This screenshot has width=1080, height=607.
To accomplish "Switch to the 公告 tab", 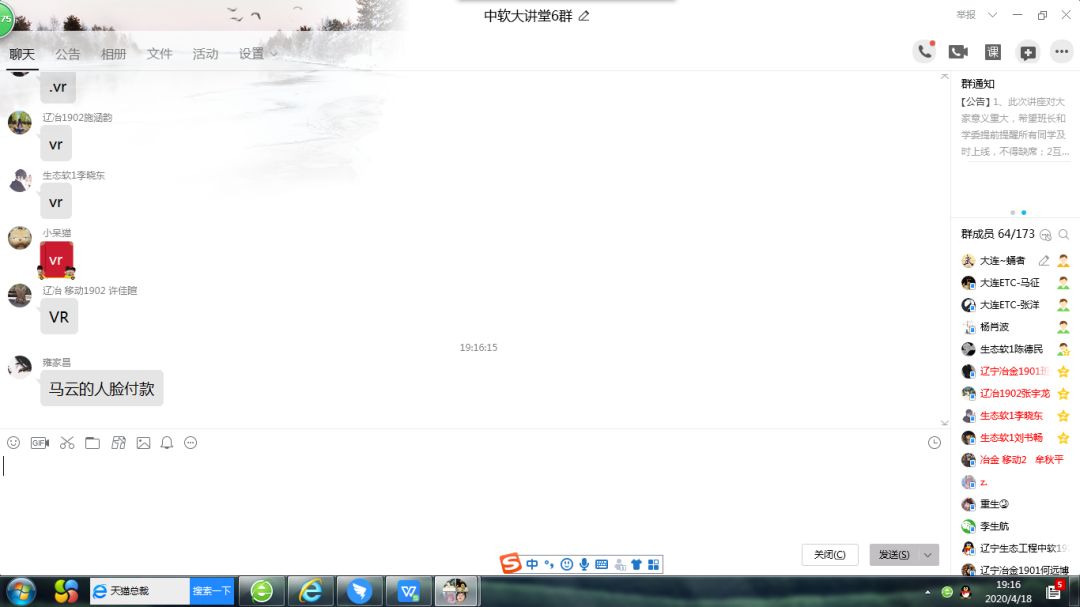I will pos(68,54).
